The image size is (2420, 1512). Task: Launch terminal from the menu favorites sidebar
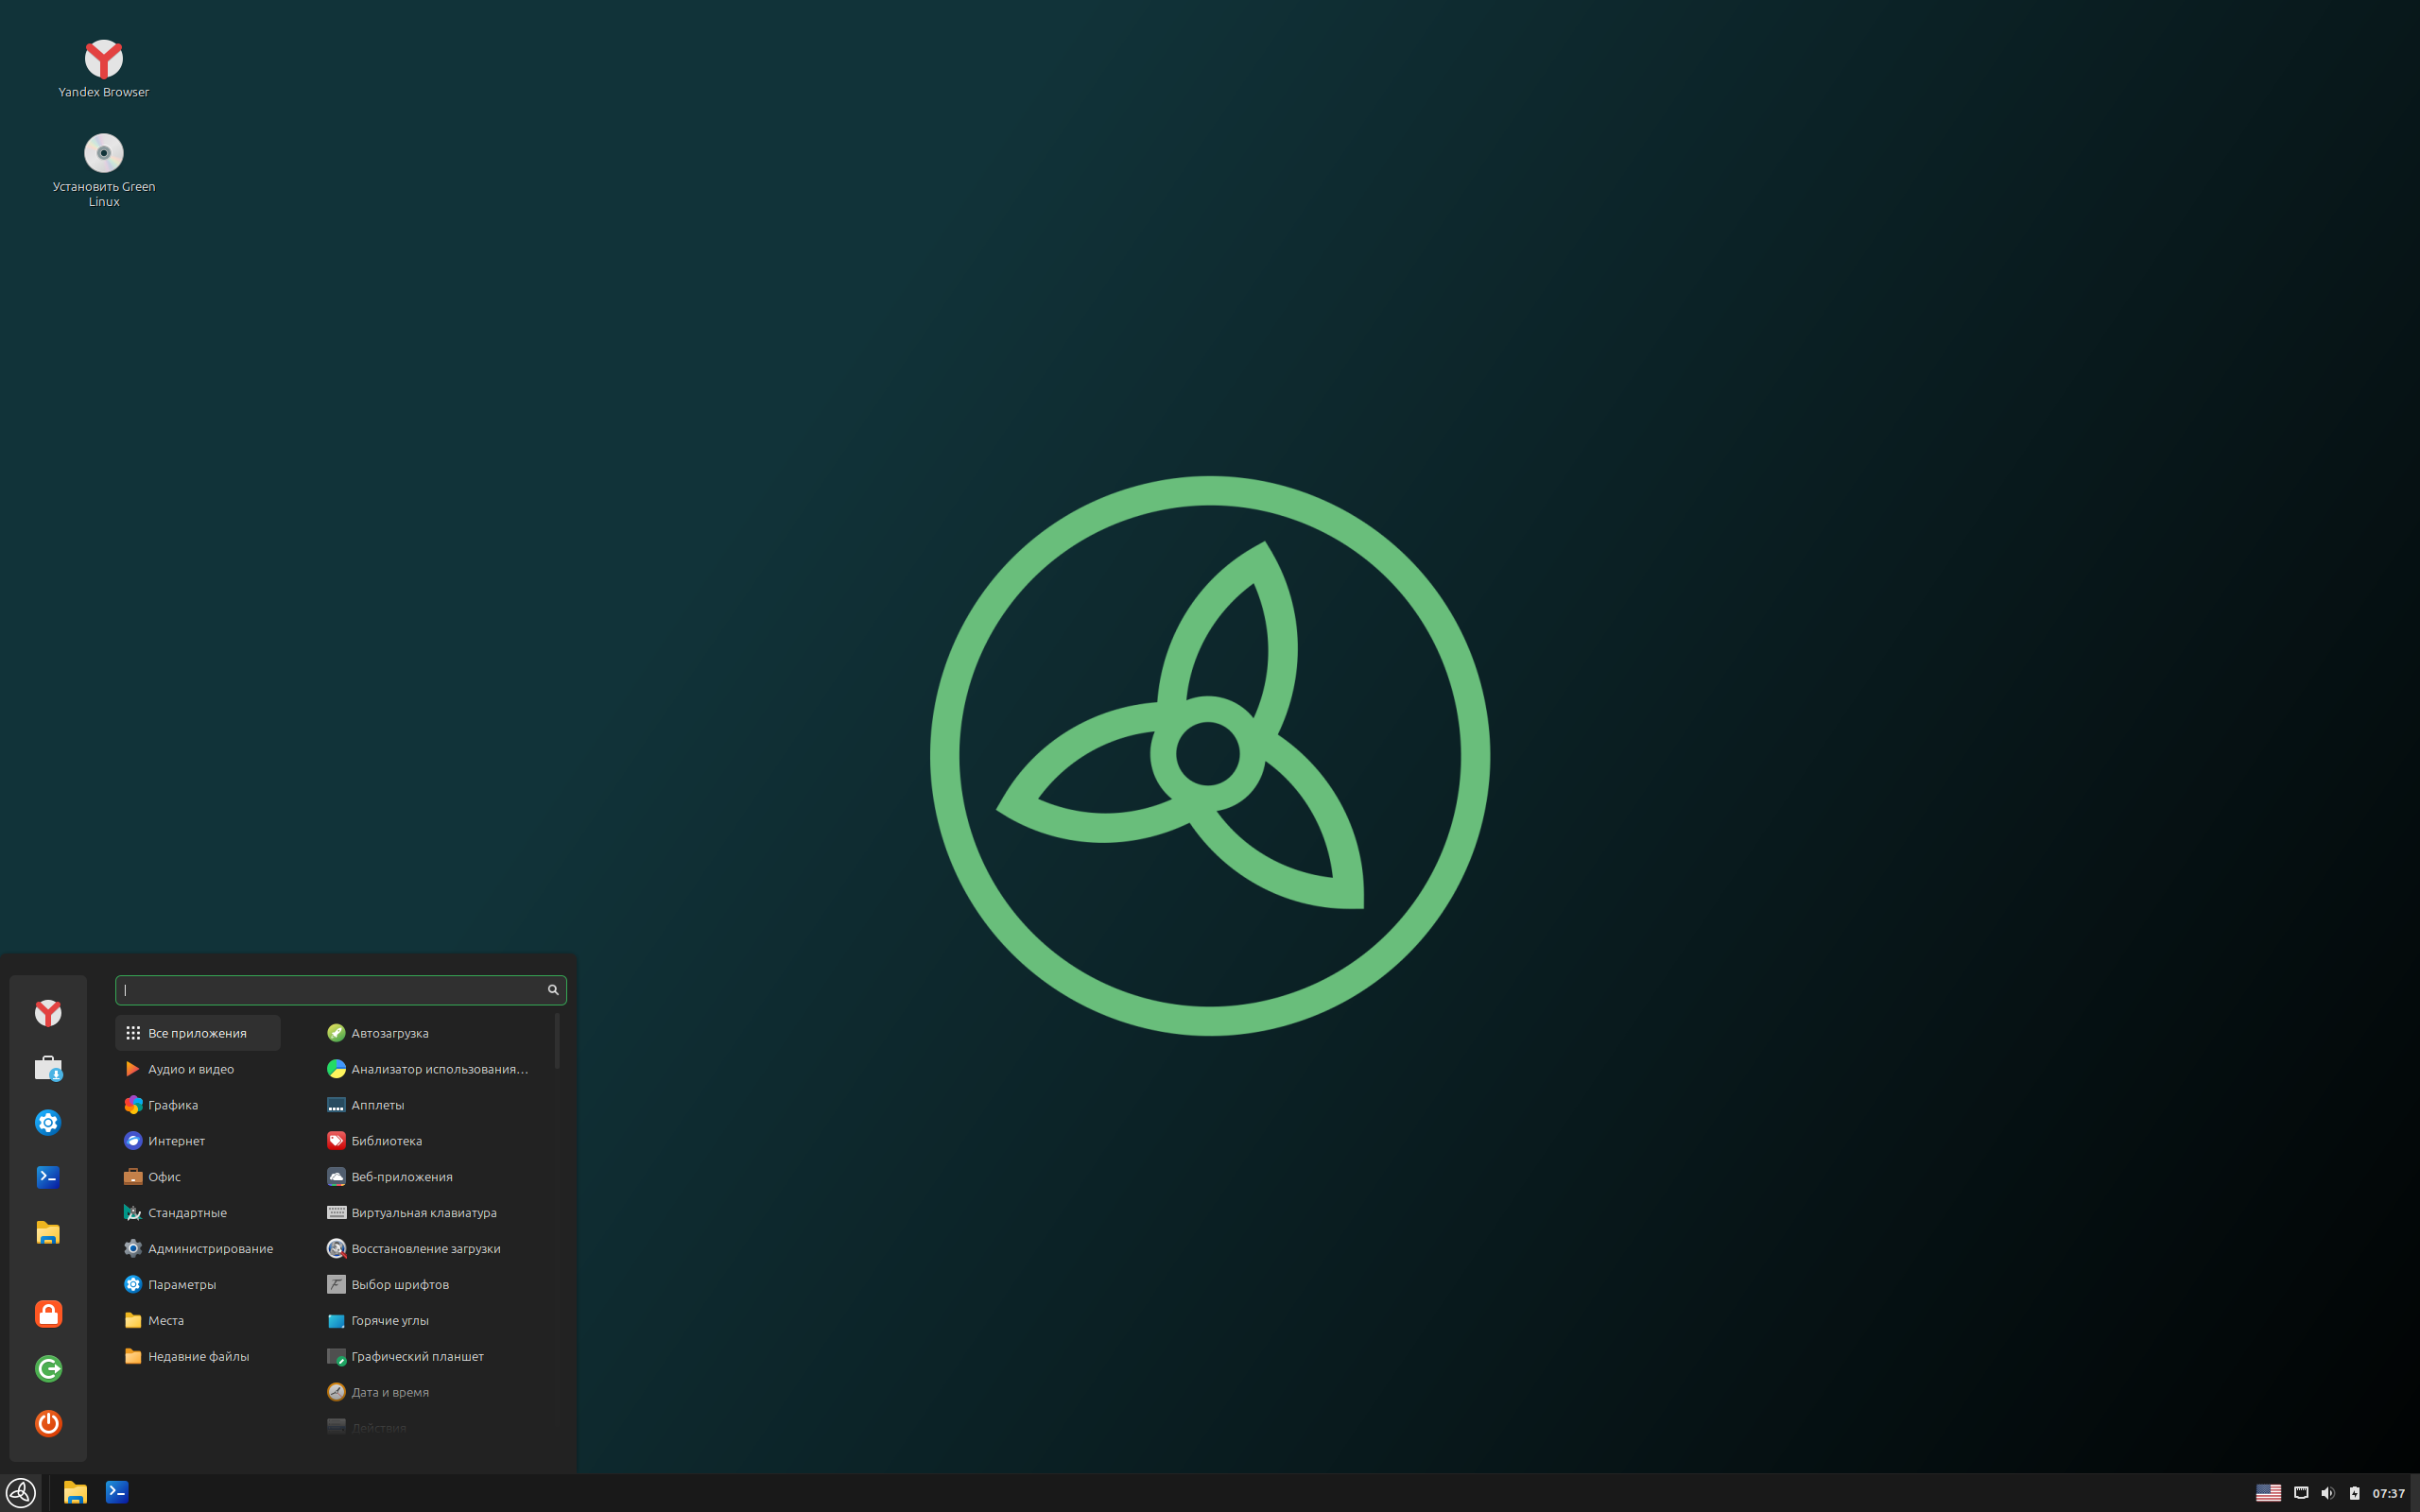pos(48,1177)
